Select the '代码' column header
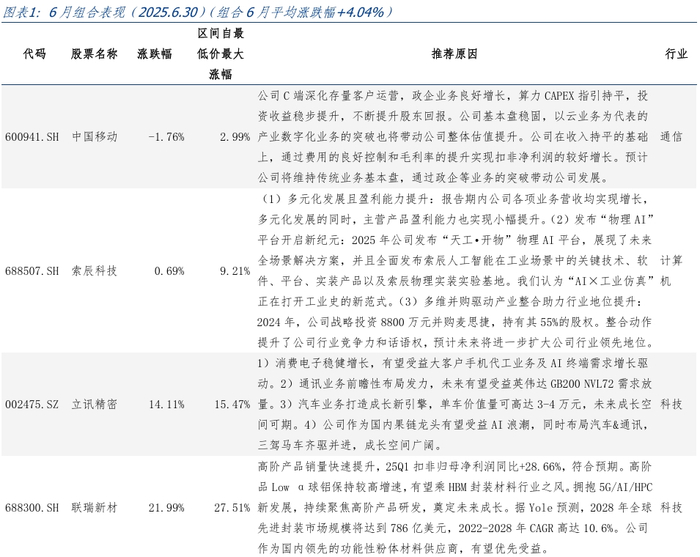This screenshot has width=700, height=557. [x=34, y=54]
